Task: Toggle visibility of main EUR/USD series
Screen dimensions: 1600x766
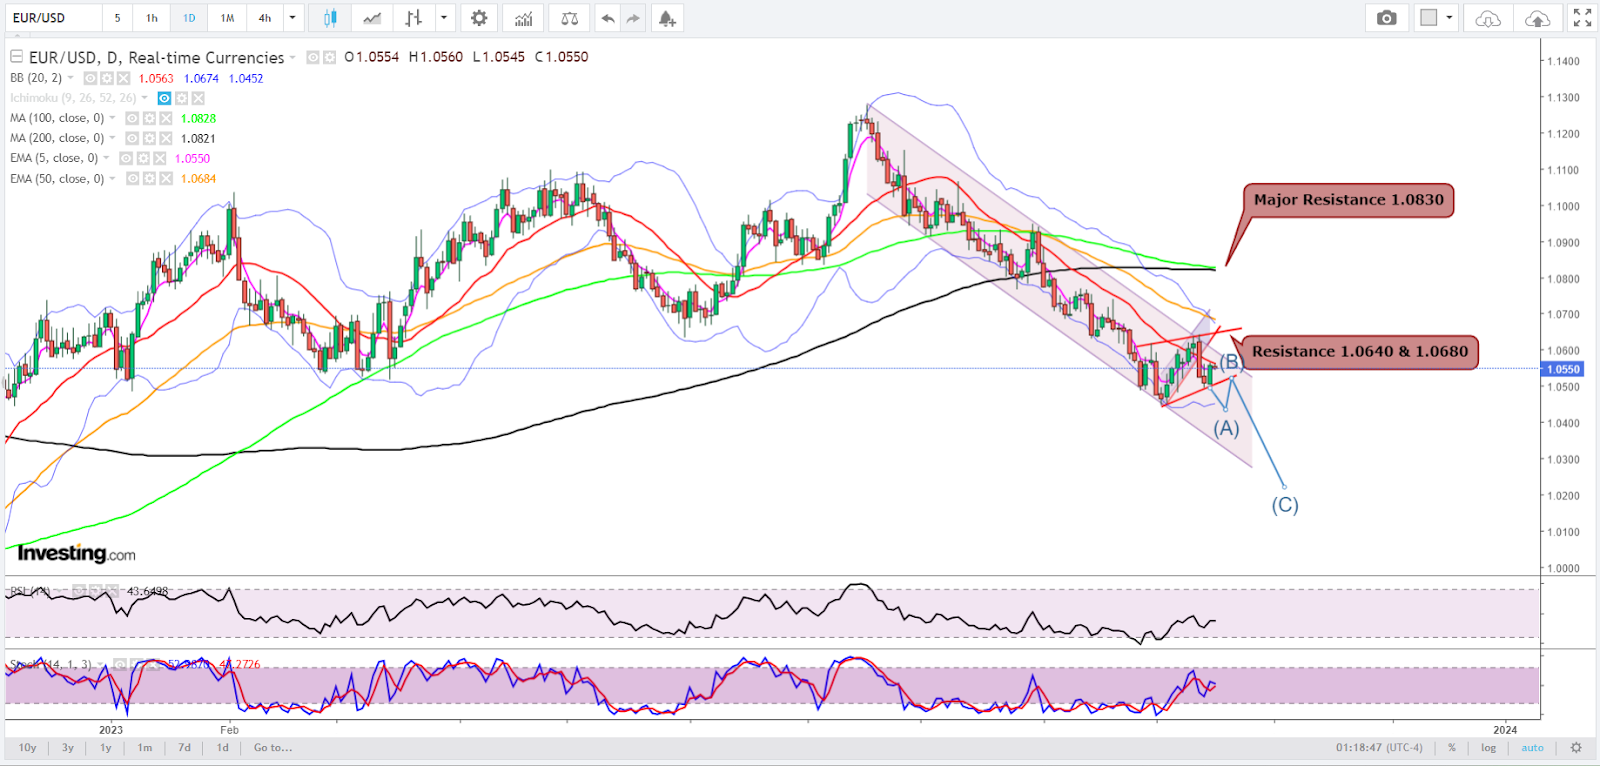Action: [312, 57]
